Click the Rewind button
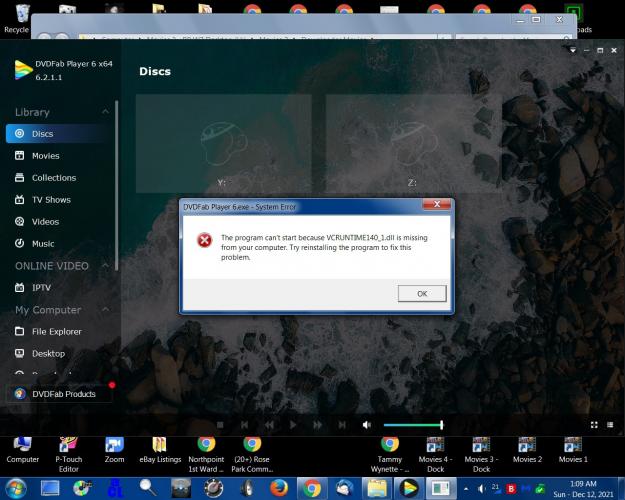 269,425
